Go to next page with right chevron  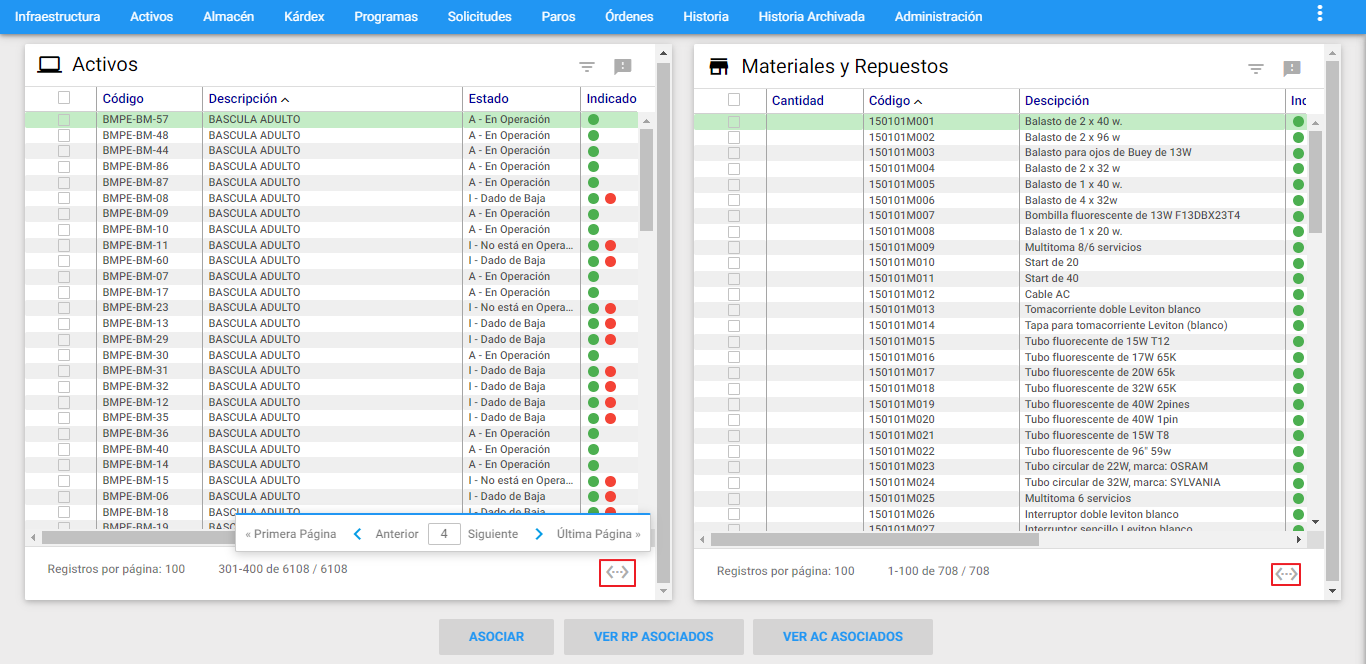[539, 534]
